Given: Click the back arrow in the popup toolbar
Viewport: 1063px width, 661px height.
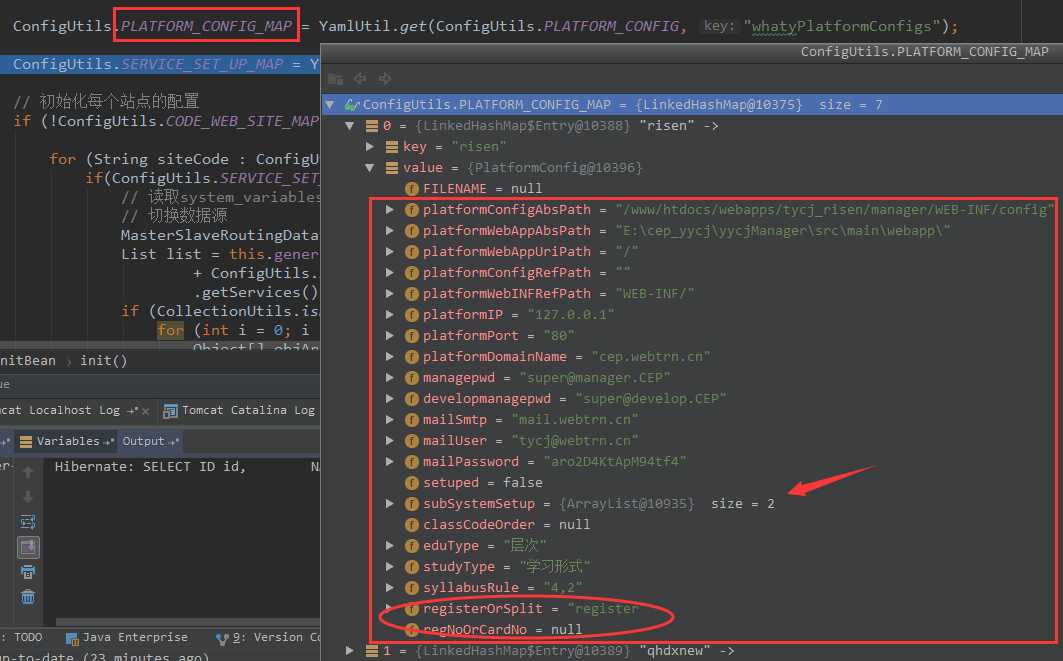Looking at the screenshot, I should [360, 79].
